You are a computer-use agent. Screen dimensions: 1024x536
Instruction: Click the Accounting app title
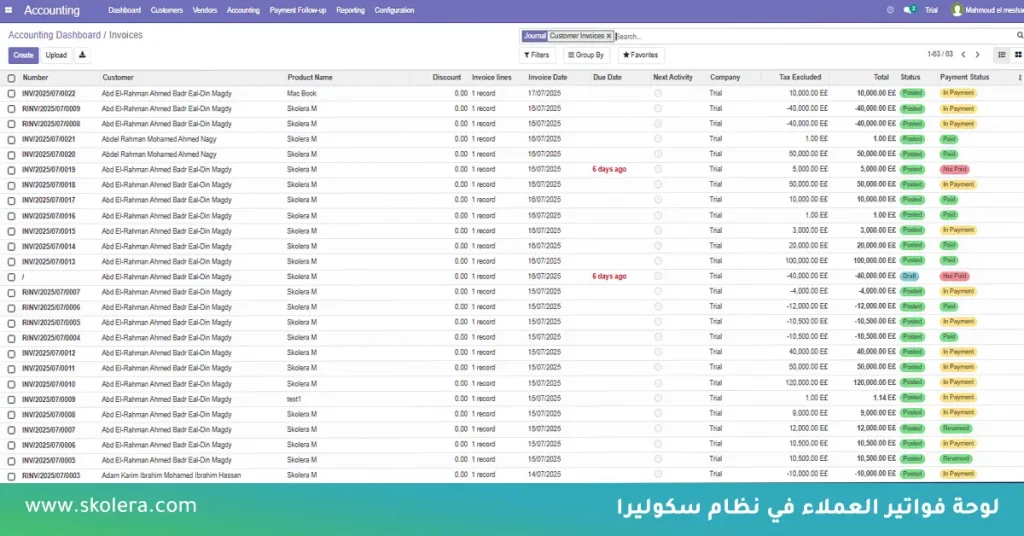pos(52,10)
